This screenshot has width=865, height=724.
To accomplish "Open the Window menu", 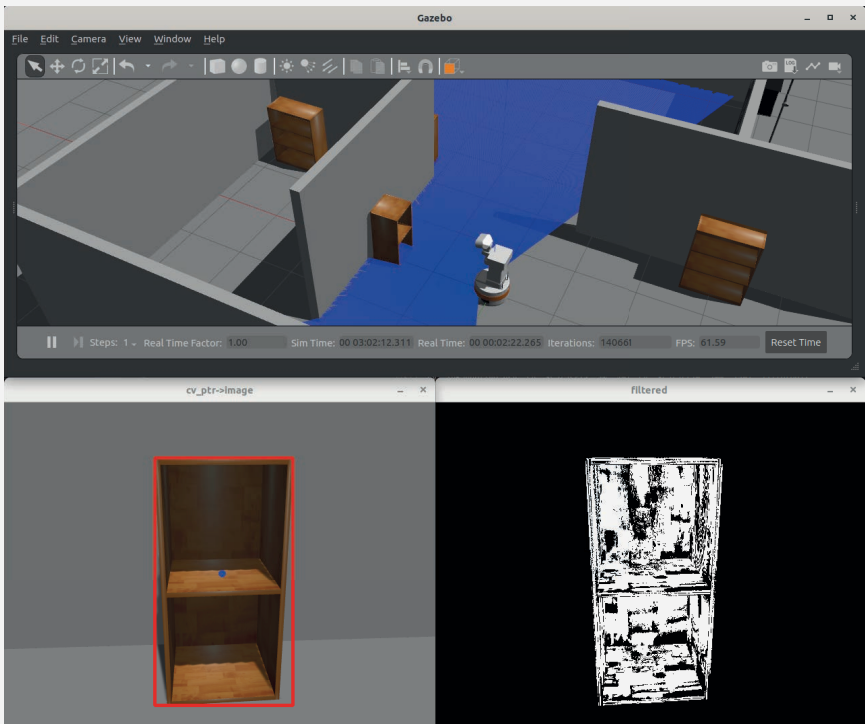I will (172, 39).
